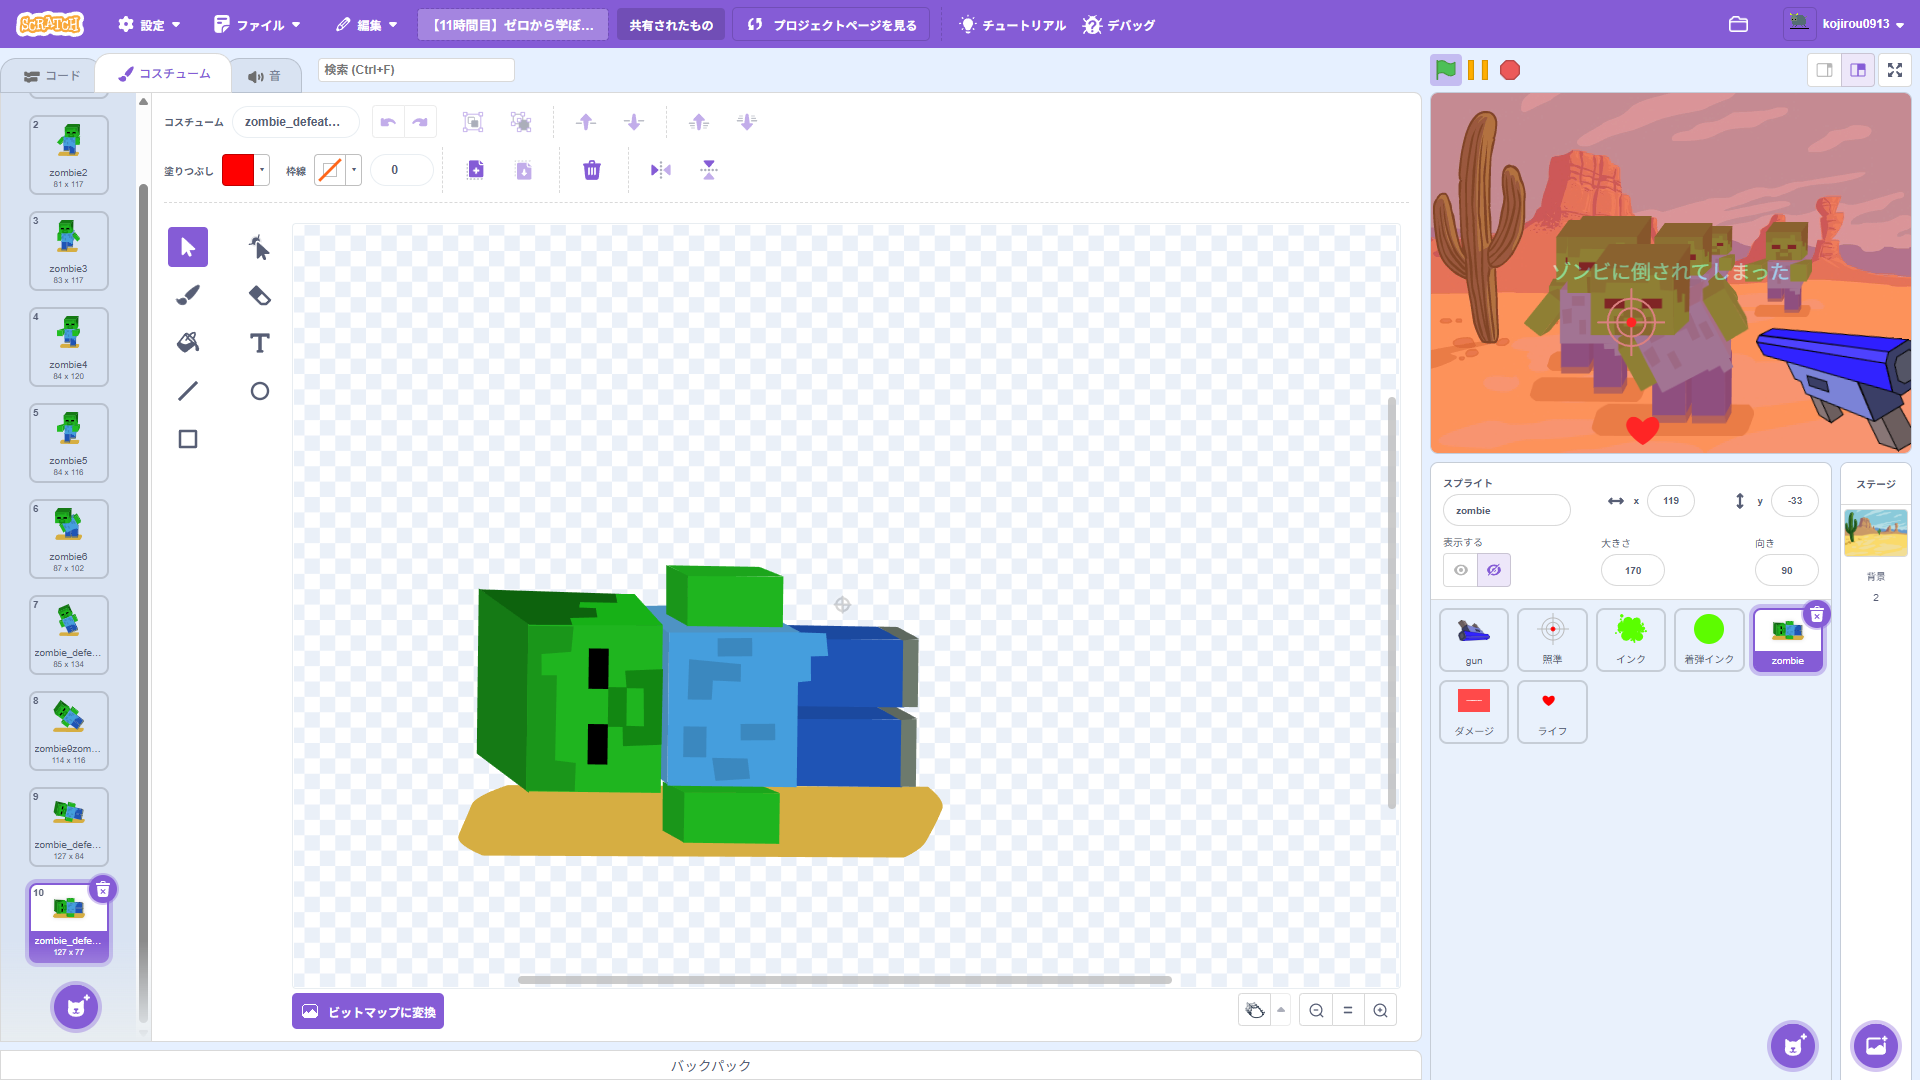This screenshot has height=1080, width=1920.
Task: Show the zombie sprite with eye toggle
Action: tap(1461, 570)
